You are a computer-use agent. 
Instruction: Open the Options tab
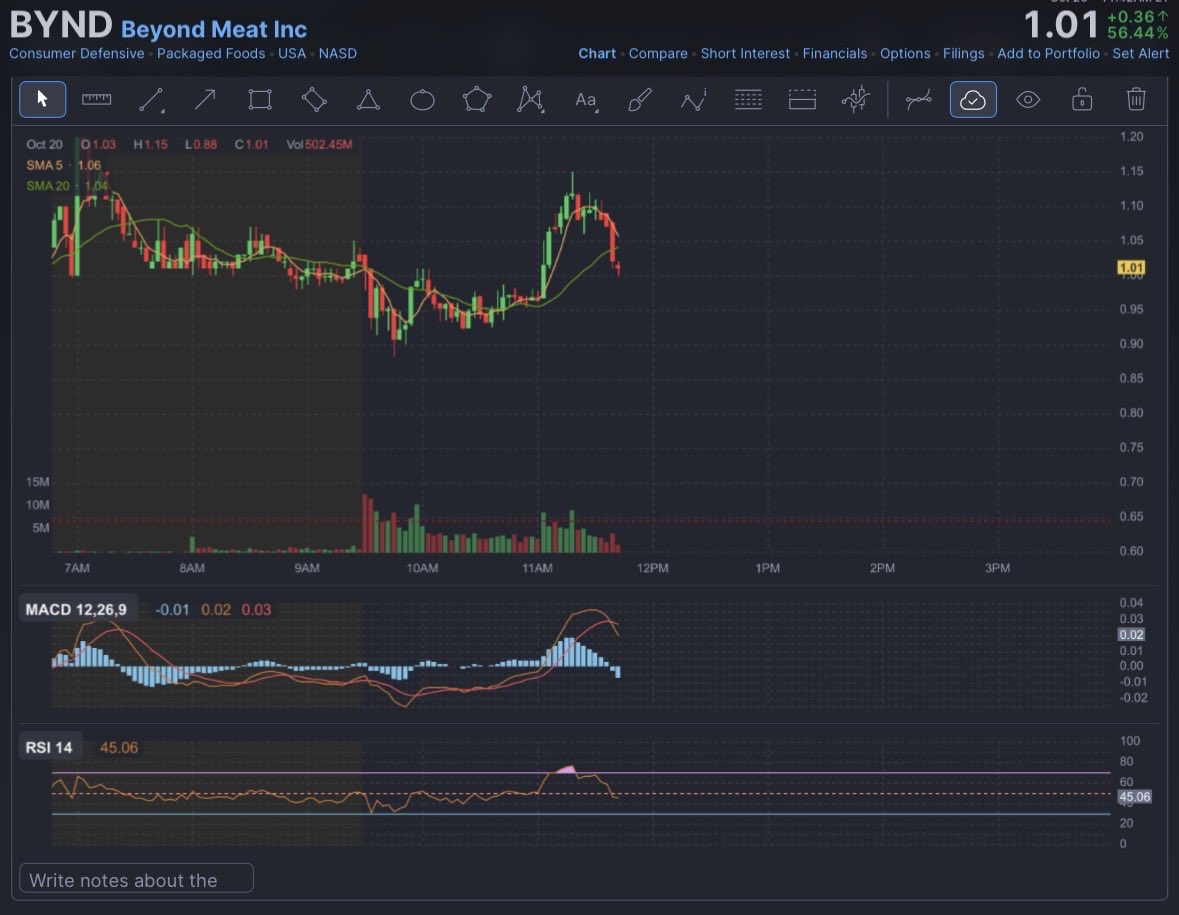click(905, 53)
